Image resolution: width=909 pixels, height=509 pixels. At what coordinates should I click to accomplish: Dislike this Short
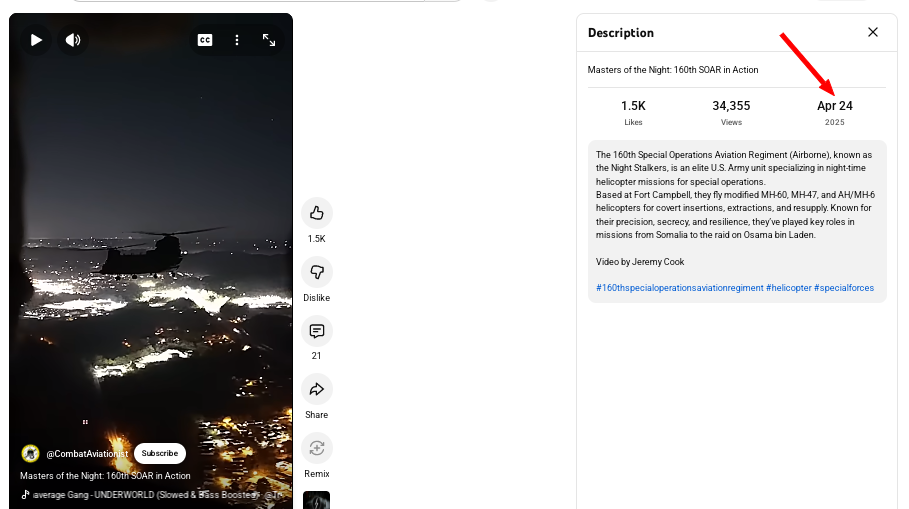coord(316,272)
